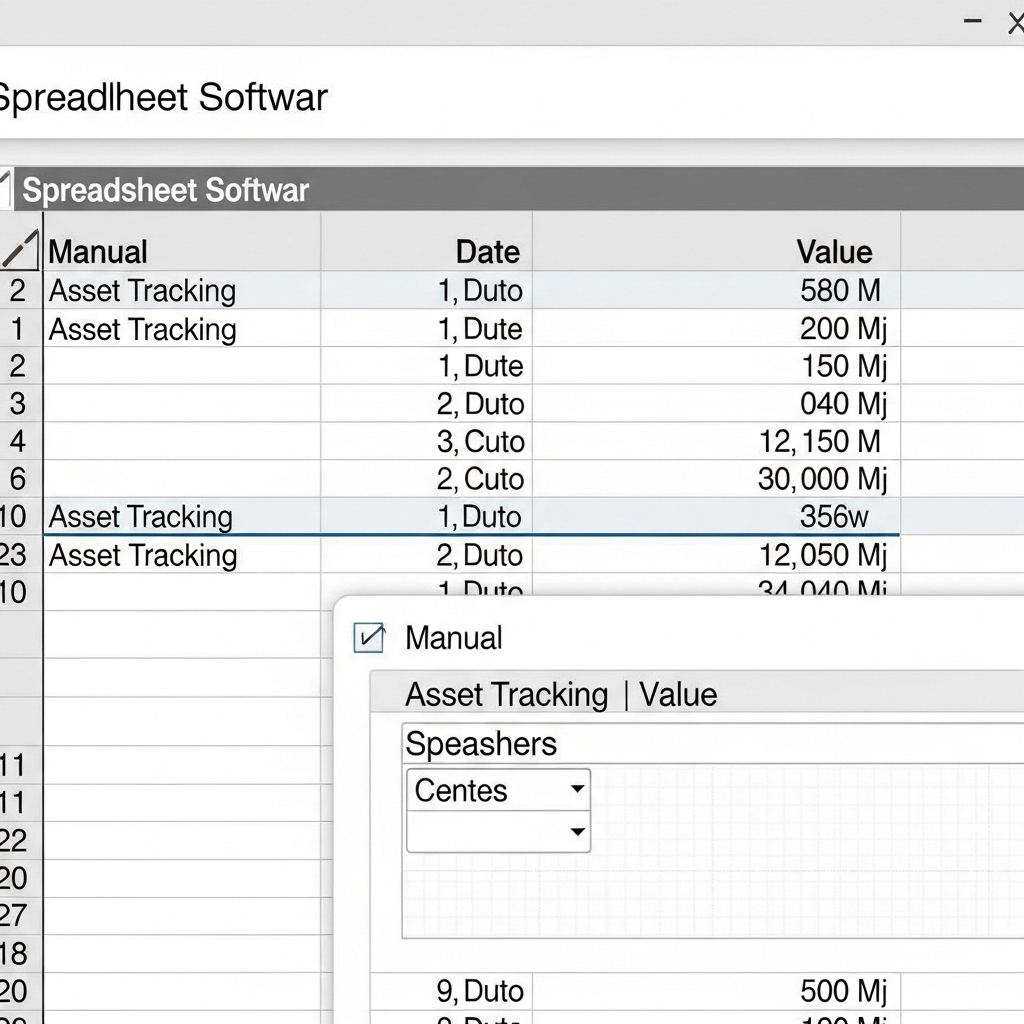
Task: Close the spreadsheet window
Action: click(1014, 21)
